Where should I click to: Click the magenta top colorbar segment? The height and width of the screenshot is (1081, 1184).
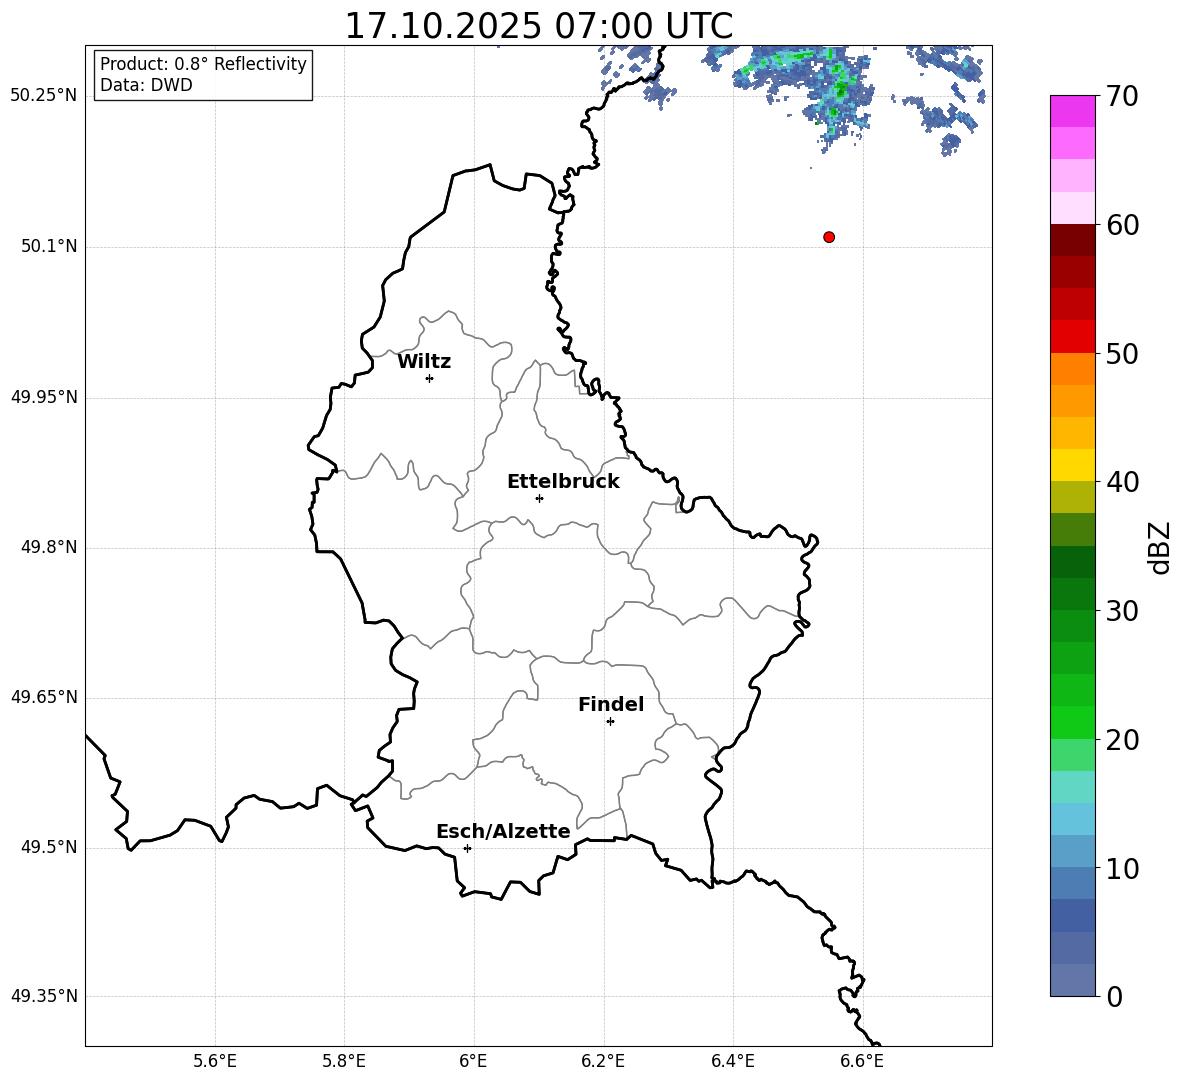point(1073,112)
